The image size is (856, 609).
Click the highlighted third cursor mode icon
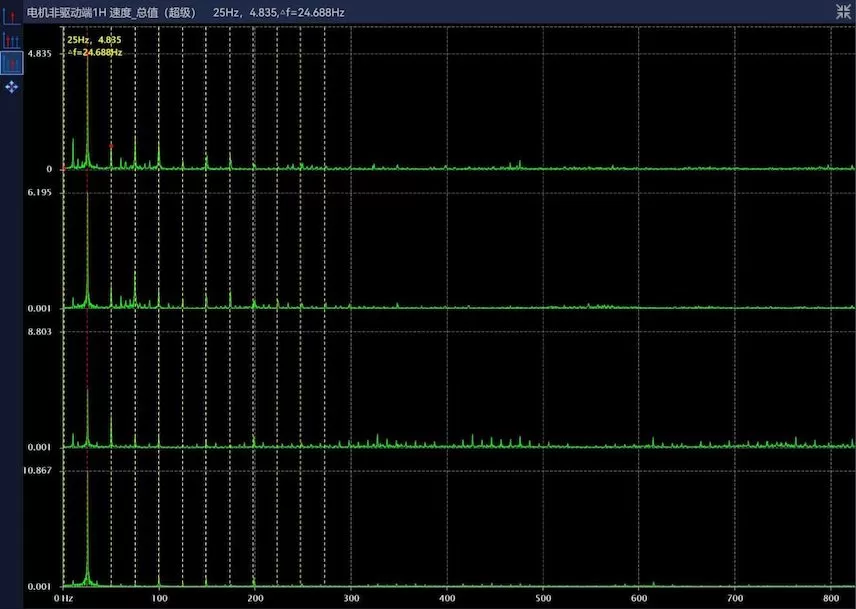(x=12, y=63)
